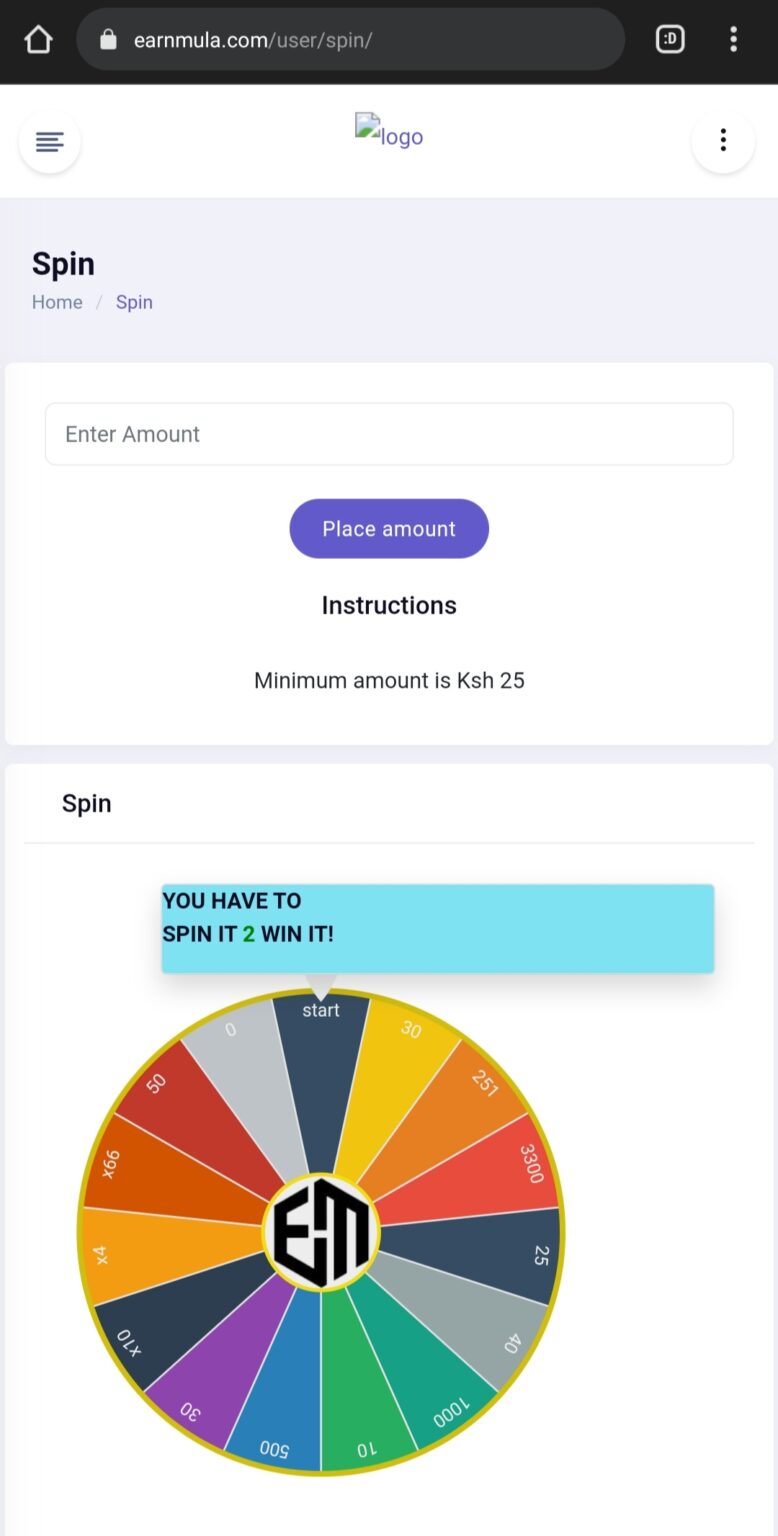Image resolution: width=778 pixels, height=1536 pixels.
Task: Tap the browser home icon
Action: coord(38,40)
